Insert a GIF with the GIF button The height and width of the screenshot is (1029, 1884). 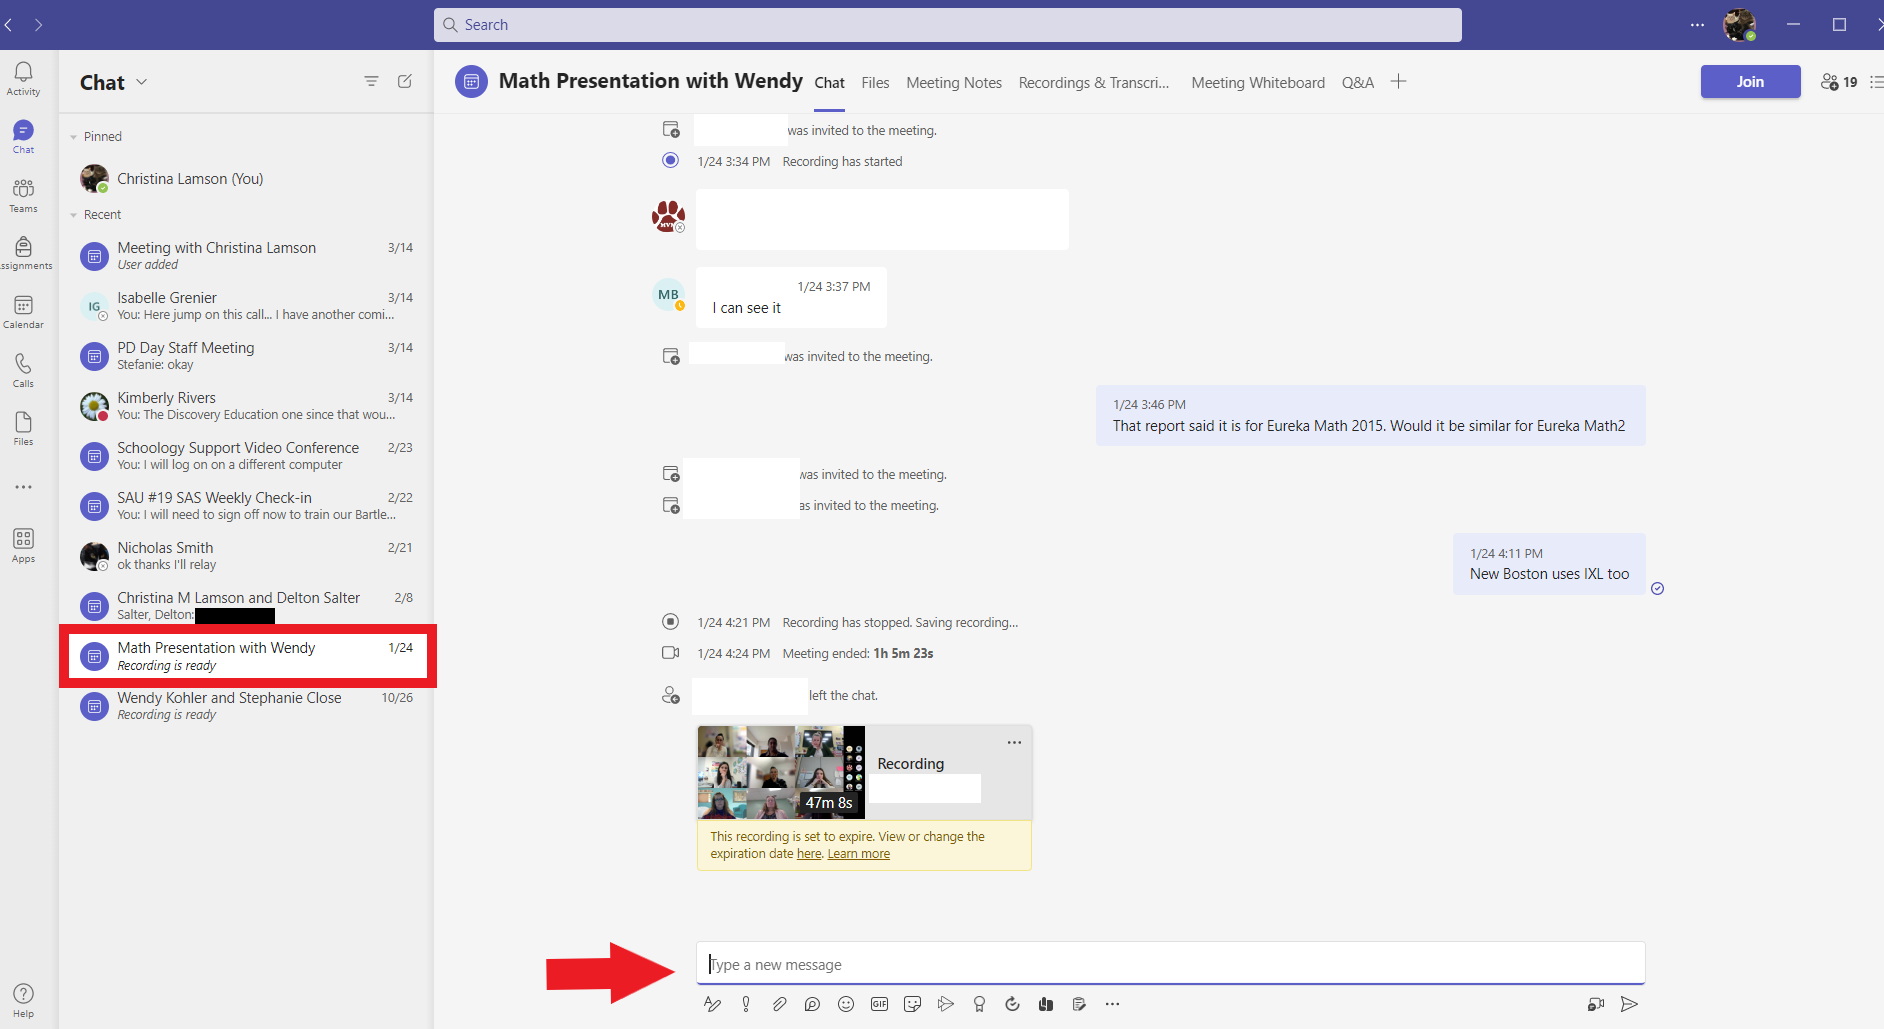pos(879,1004)
